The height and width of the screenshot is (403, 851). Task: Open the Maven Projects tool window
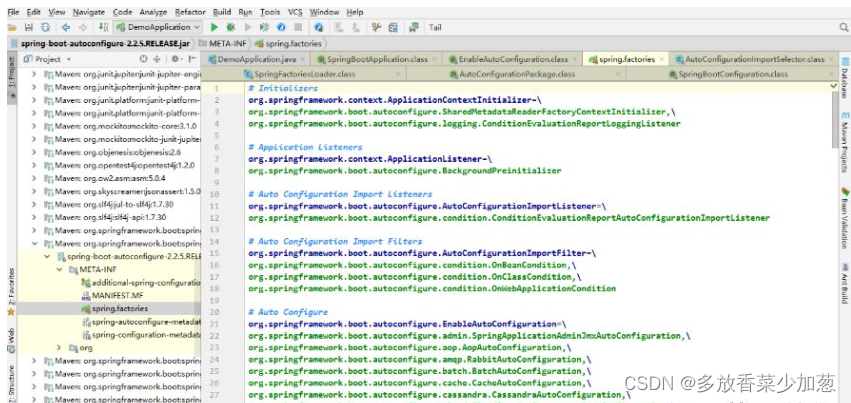click(x=844, y=142)
